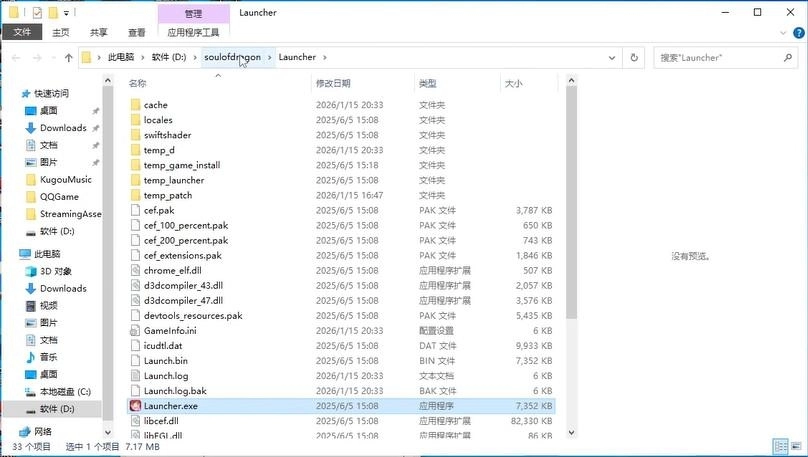Image resolution: width=808 pixels, height=457 pixels.
Task: Click the locales folder icon
Action: pos(136,120)
